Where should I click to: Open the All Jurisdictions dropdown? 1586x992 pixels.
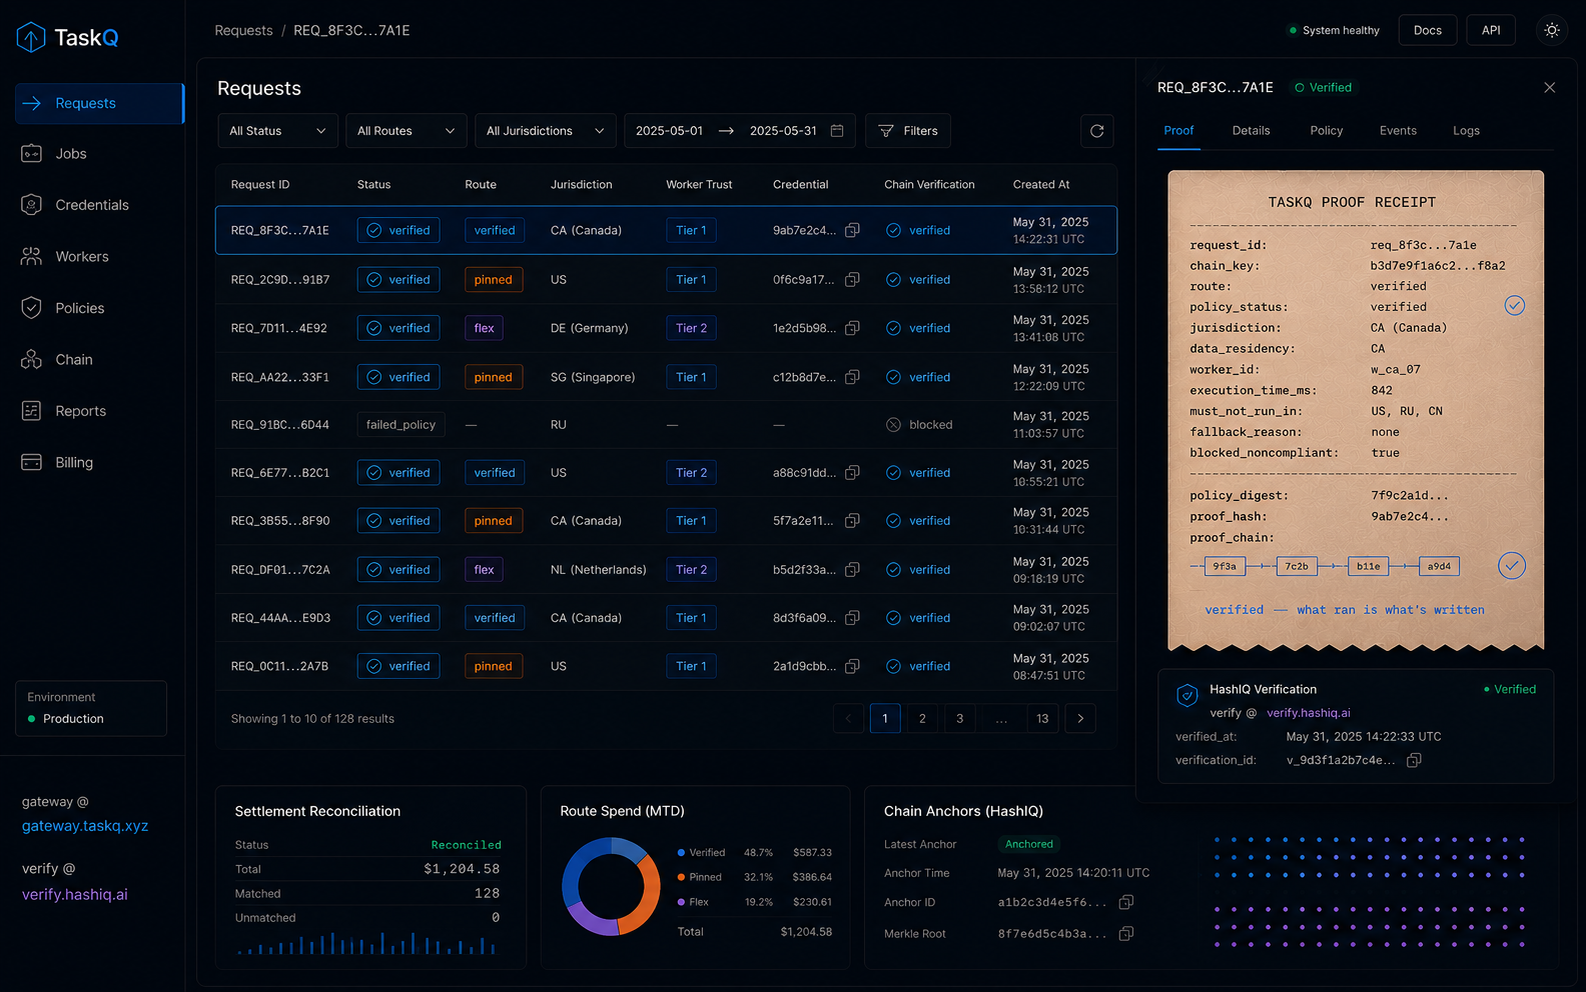pos(545,131)
